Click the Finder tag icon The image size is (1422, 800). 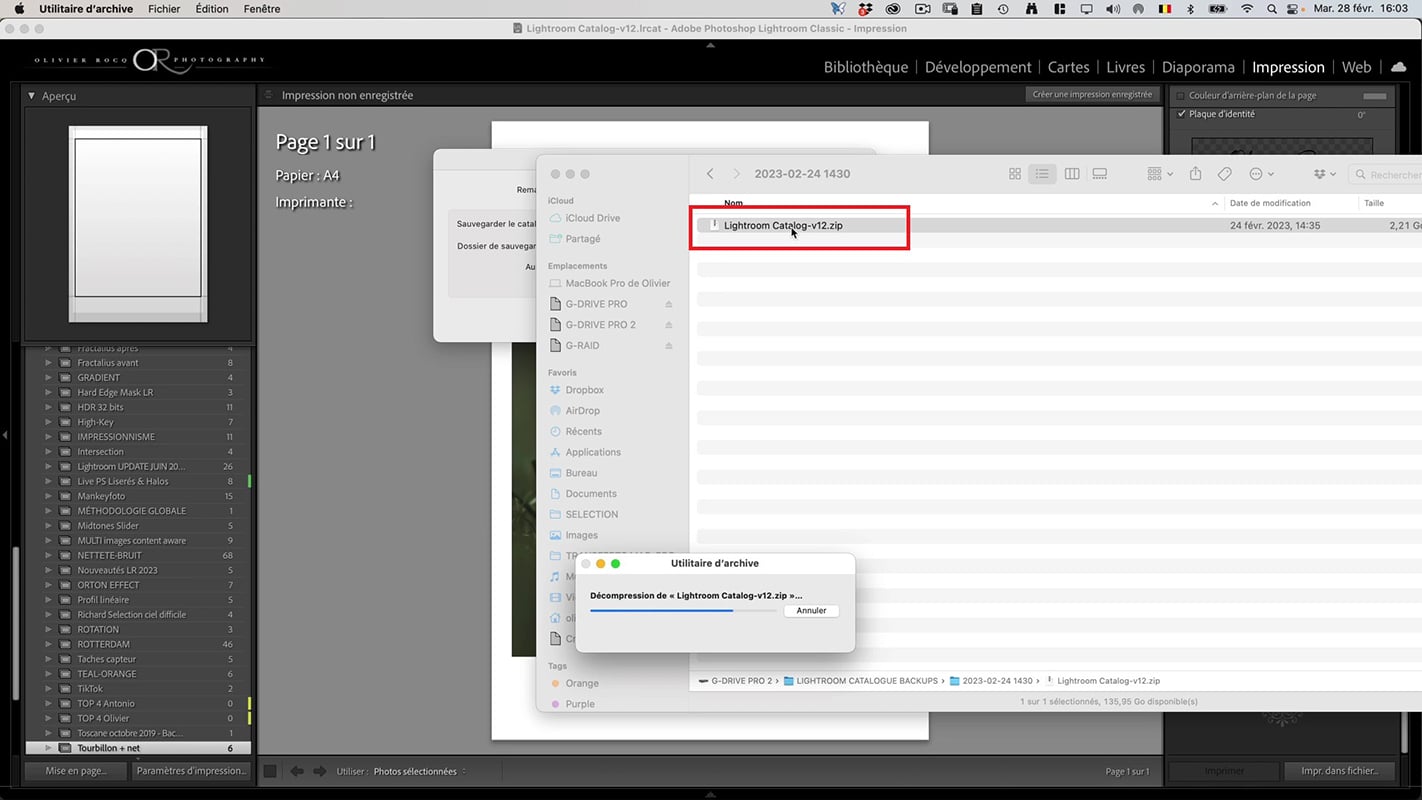(1225, 174)
